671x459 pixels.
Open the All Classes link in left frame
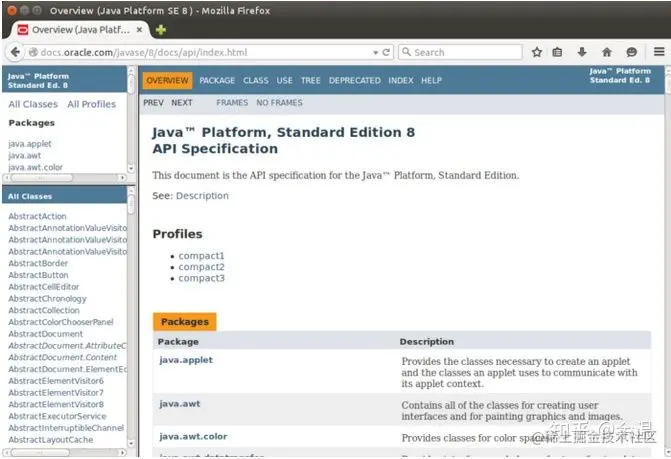click(33, 104)
